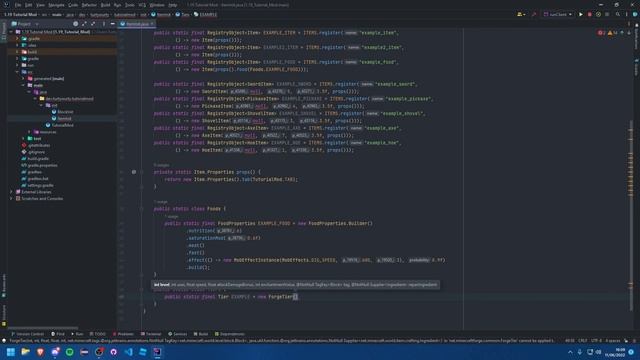Expand the resources folder in tree
Viewport: 640px width, 360px height.
(x=29, y=132)
